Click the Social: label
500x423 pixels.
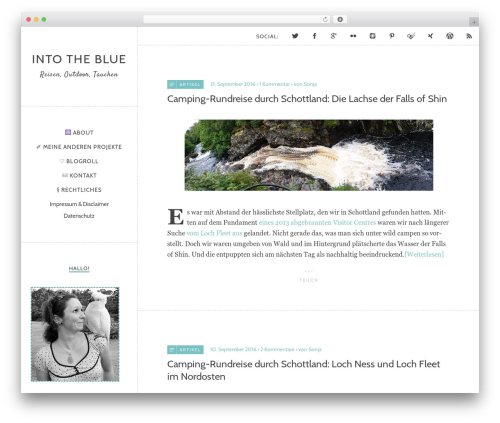click(267, 36)
